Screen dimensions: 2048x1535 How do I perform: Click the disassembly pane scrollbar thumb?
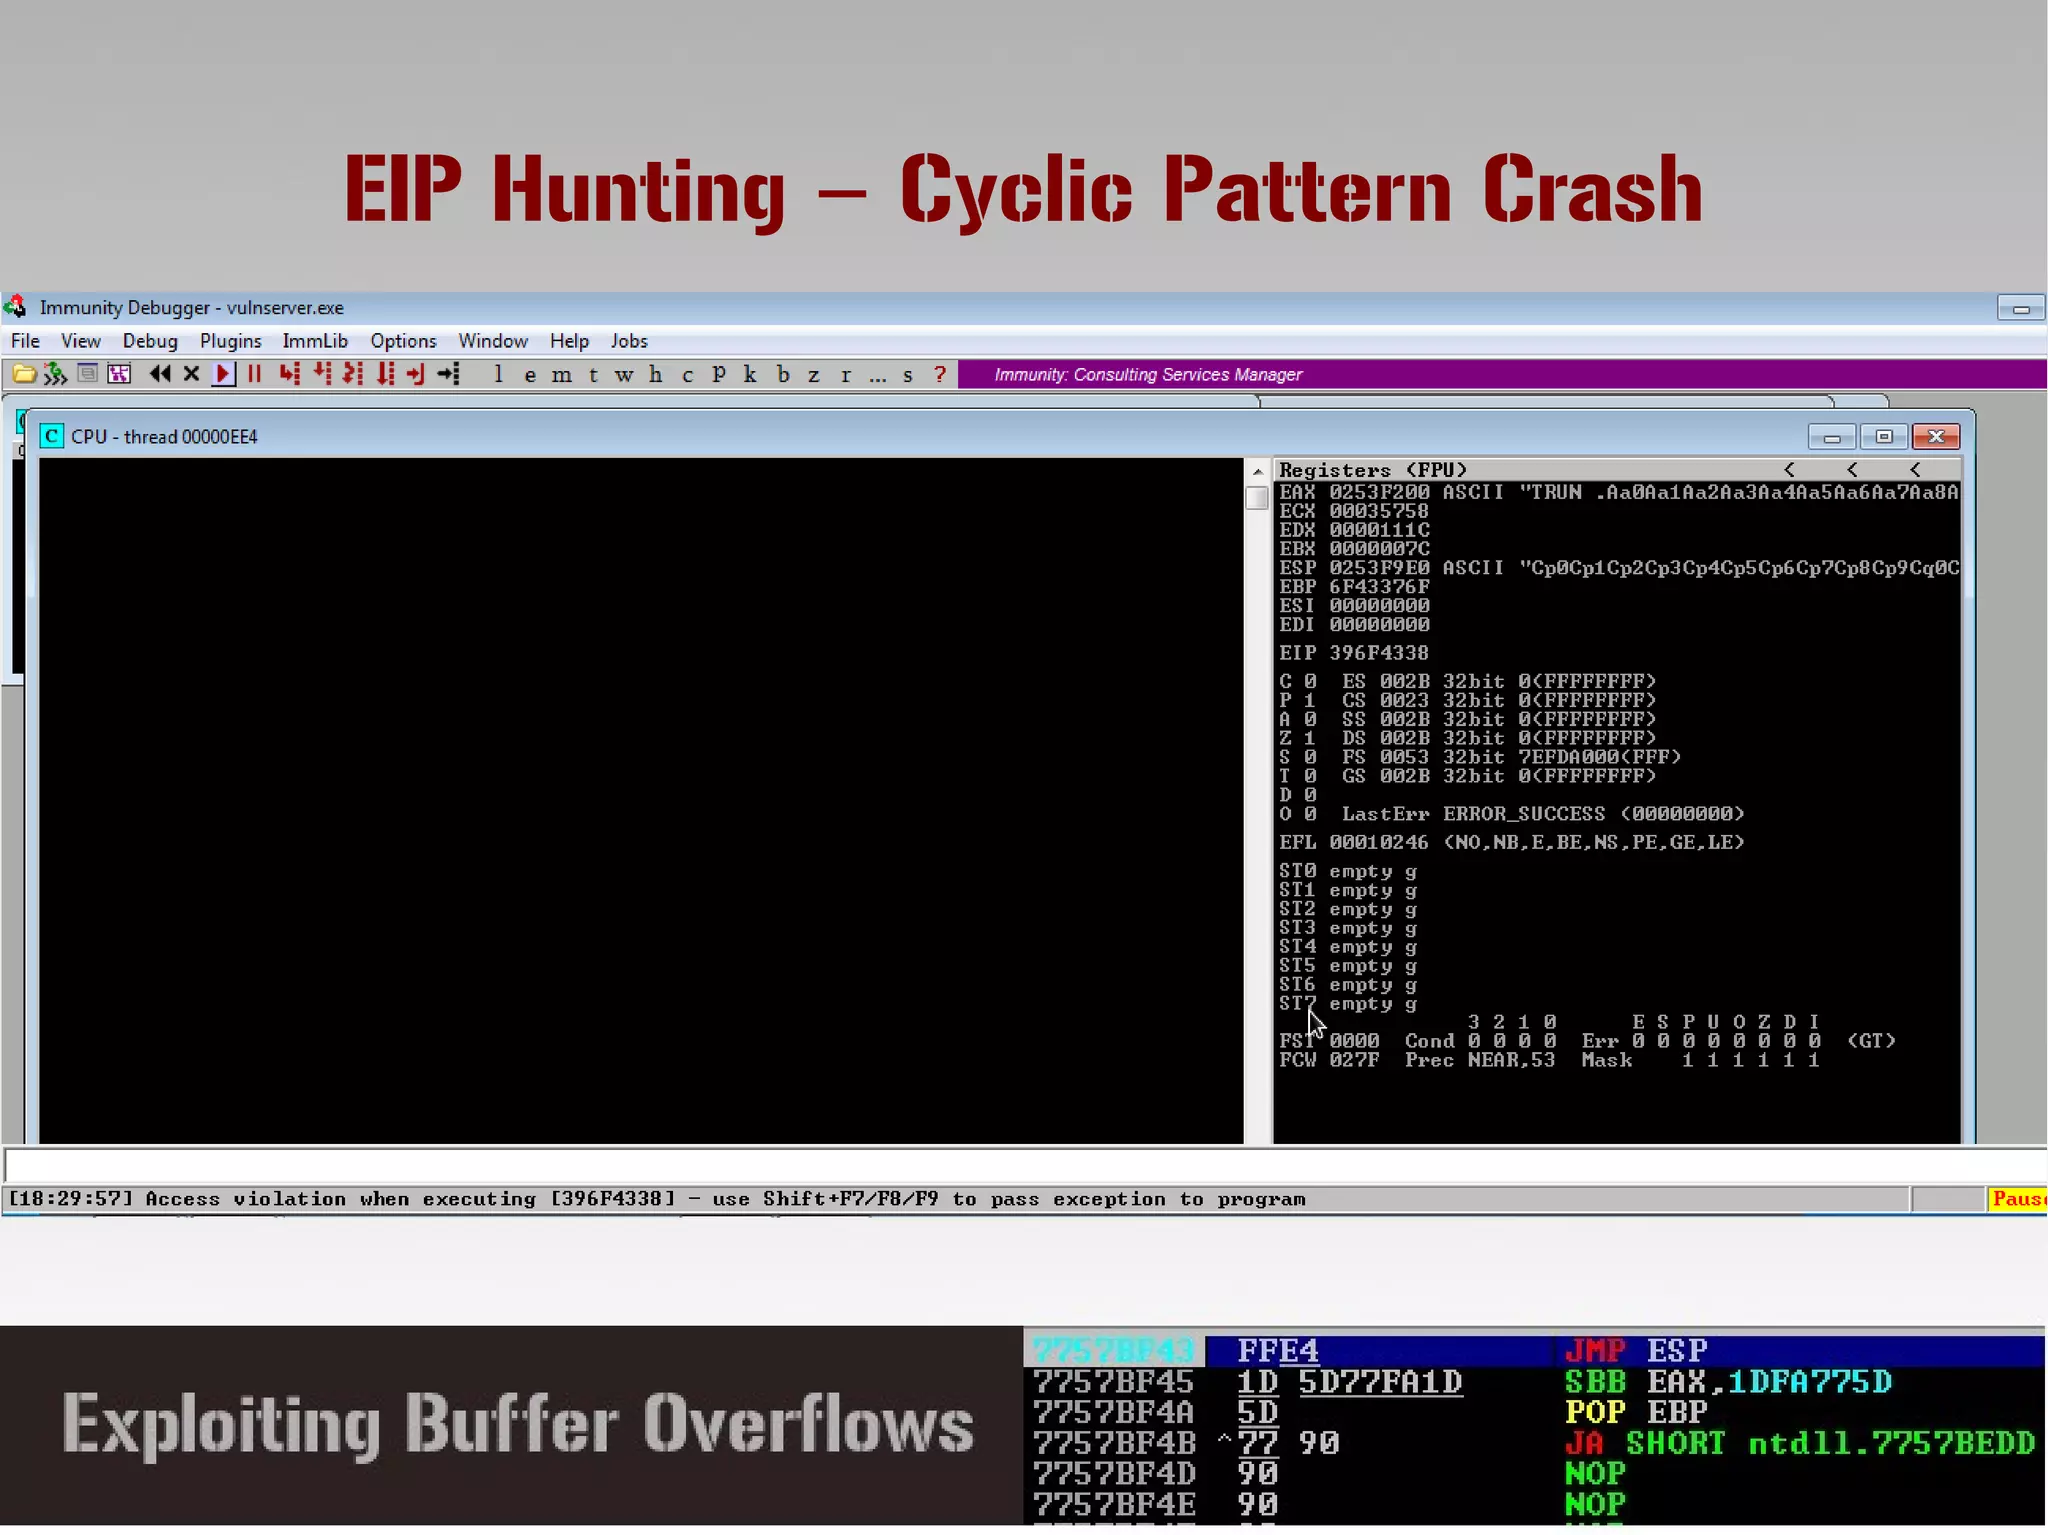pyautogui.click(x=1257, y=497)
